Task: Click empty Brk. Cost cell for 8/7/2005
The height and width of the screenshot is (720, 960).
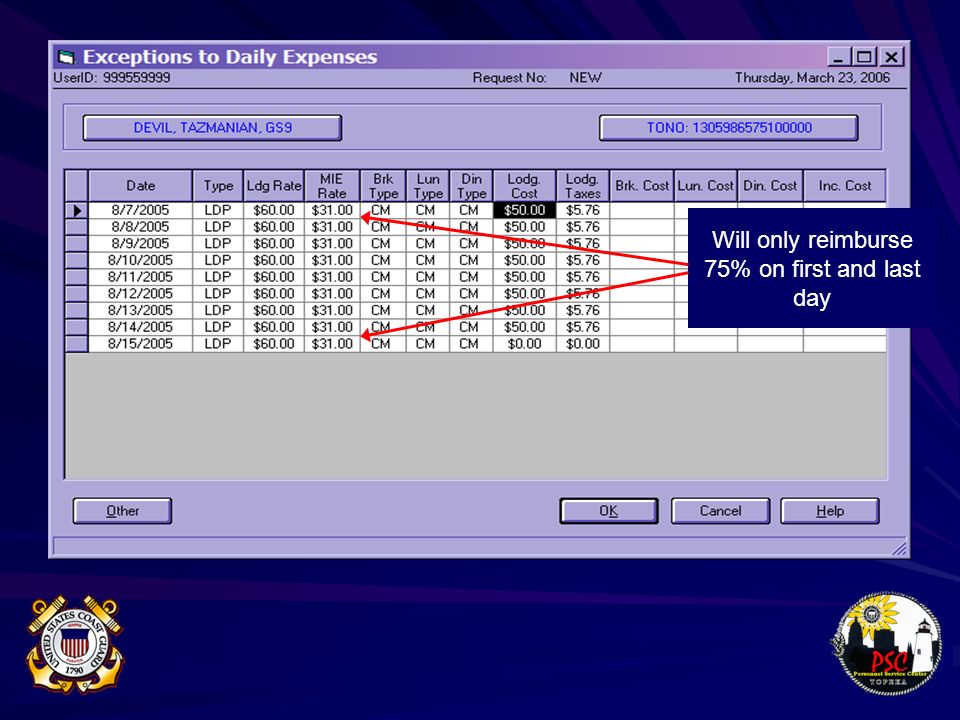Action: [642, 210]
